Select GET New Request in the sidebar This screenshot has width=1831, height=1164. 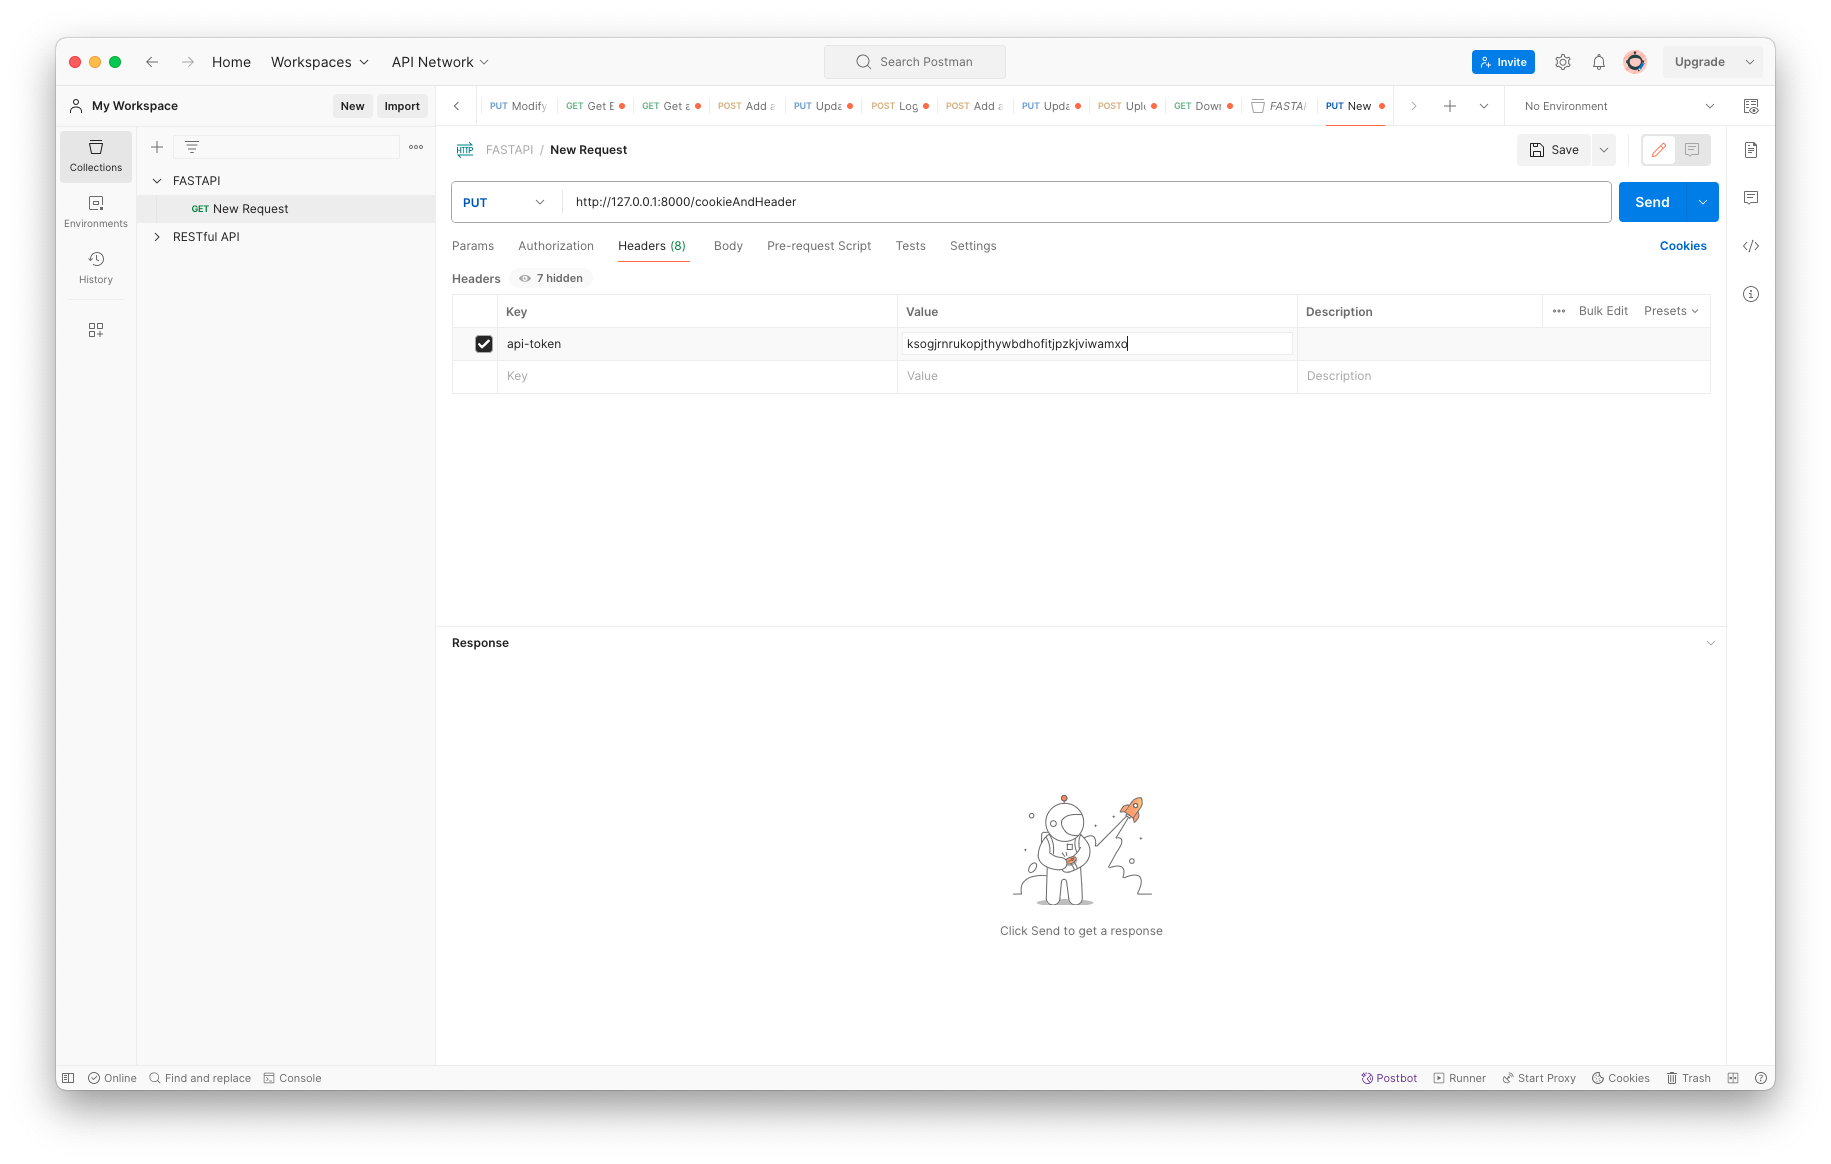coord(286,209)
